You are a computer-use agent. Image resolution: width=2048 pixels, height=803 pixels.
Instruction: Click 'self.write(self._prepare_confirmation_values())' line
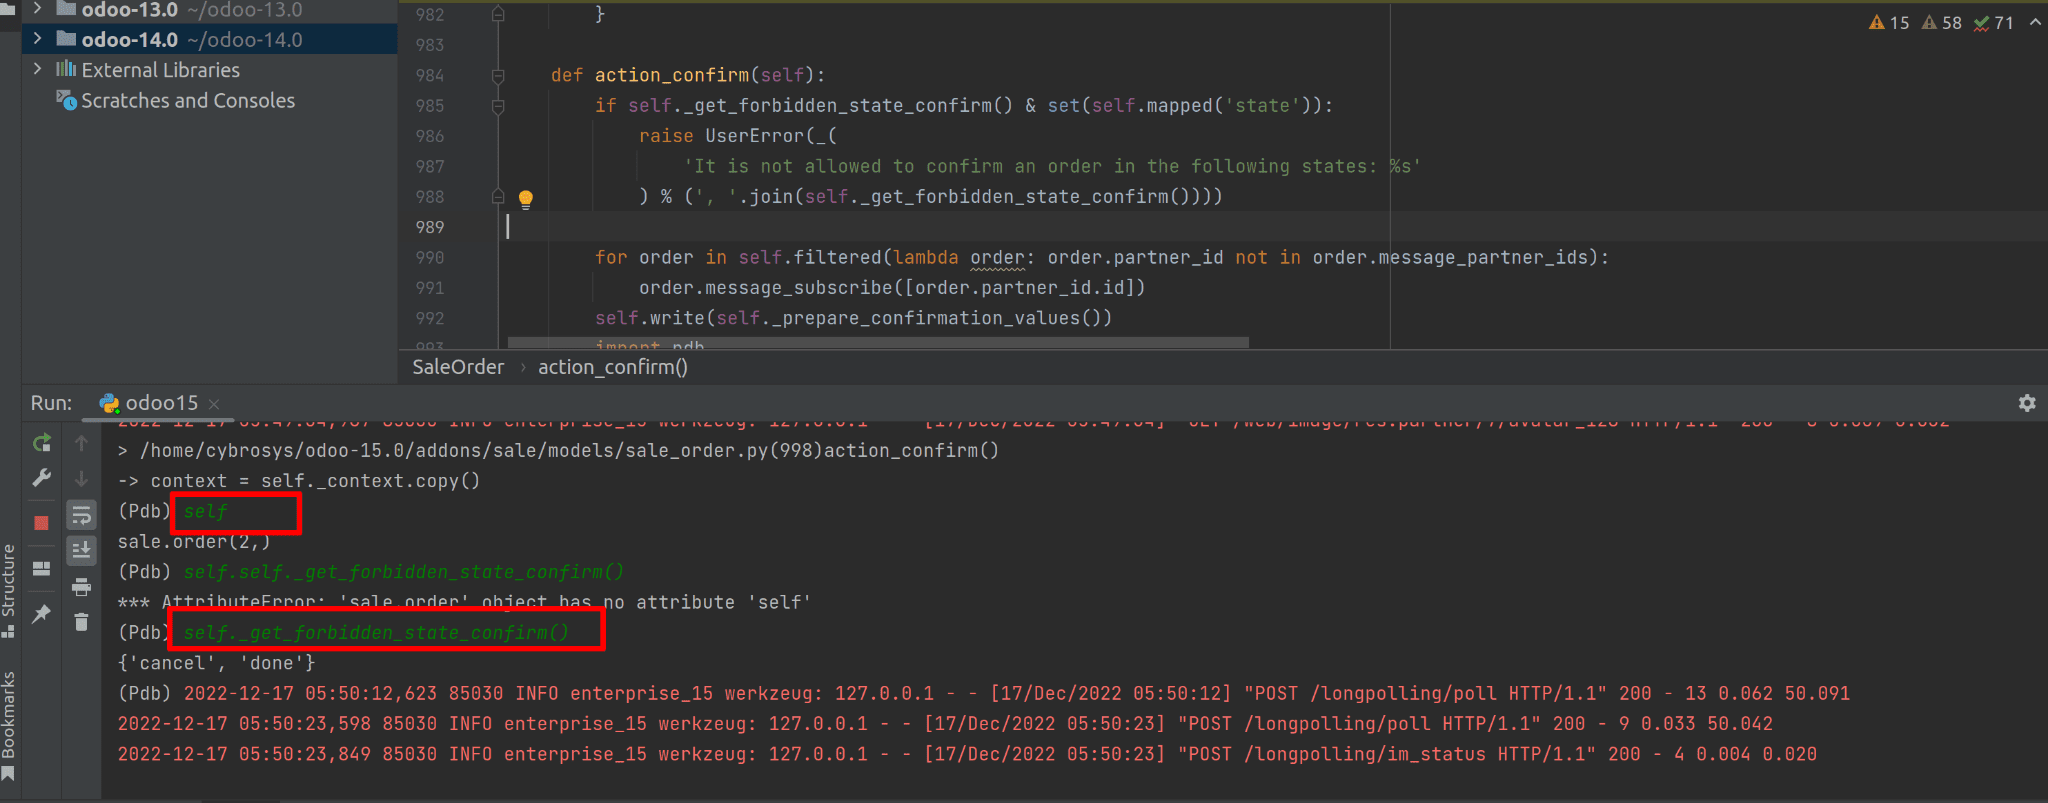click(x=853, y=318)
